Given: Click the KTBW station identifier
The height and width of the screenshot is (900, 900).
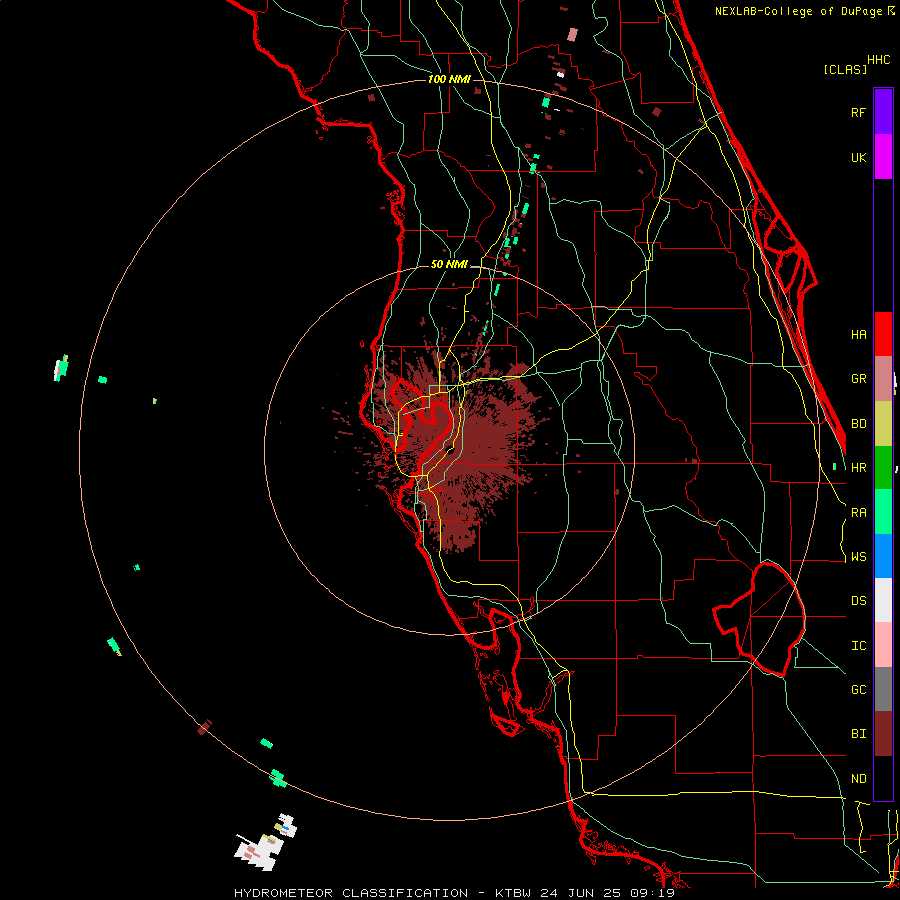Looking at the screenshot, I should (514, 893).
